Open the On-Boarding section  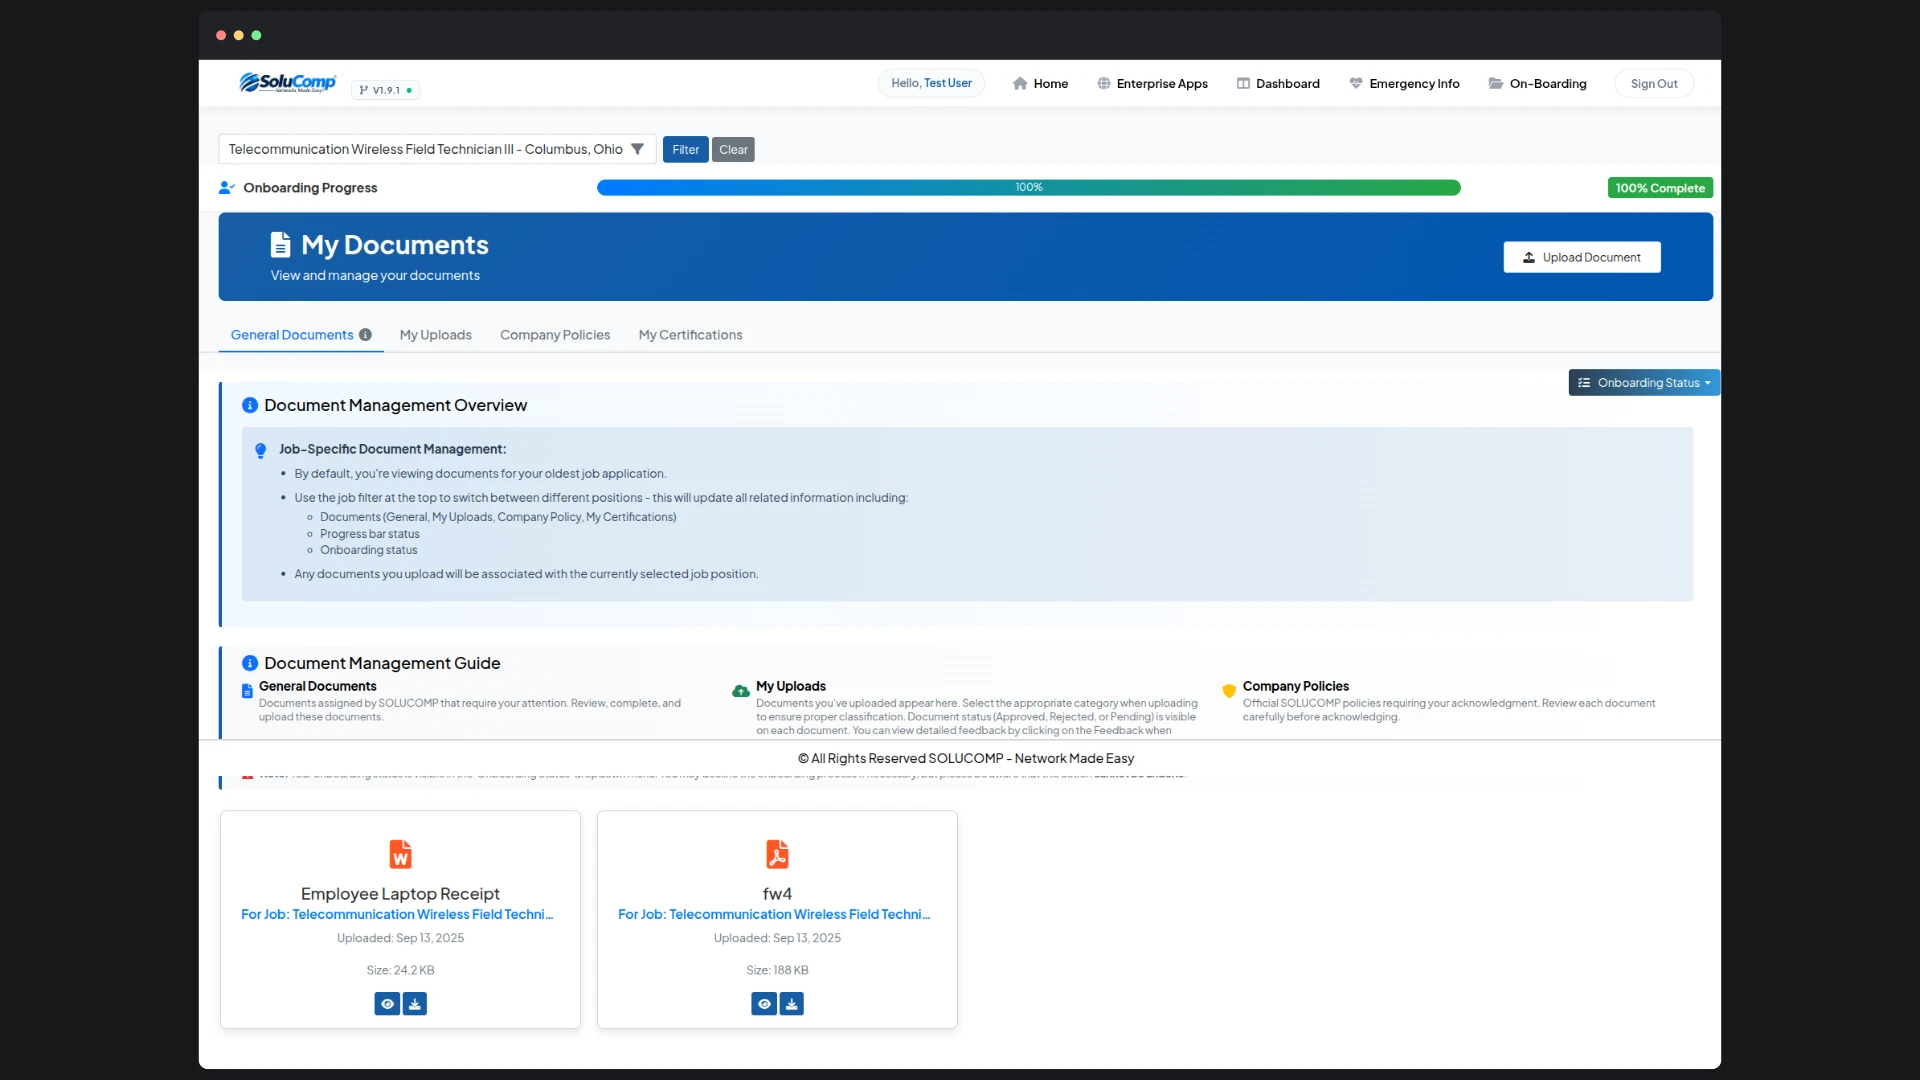point(1537,84)
